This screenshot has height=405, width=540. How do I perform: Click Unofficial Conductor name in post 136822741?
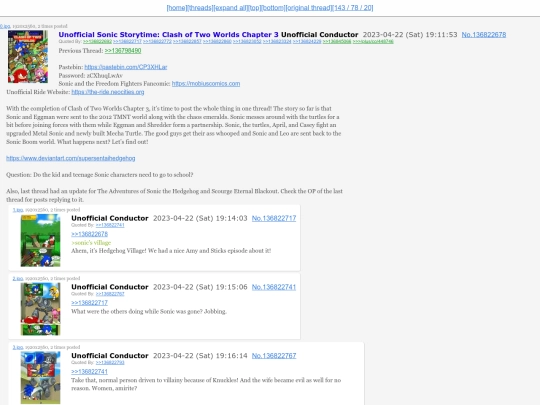(x=110, y=287)
